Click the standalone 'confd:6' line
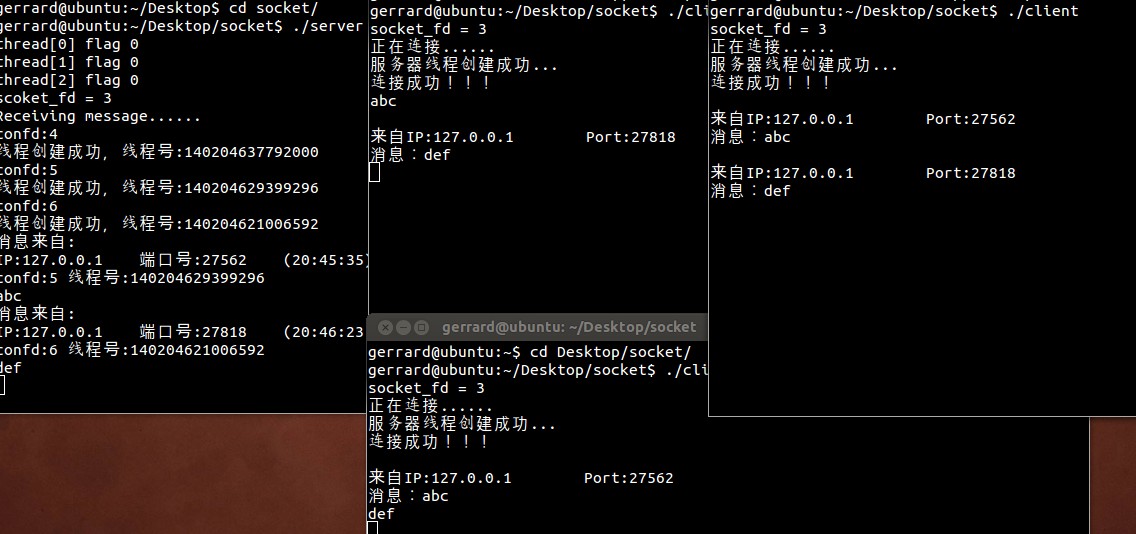The image size is (1136, 534). pos(29,206)
